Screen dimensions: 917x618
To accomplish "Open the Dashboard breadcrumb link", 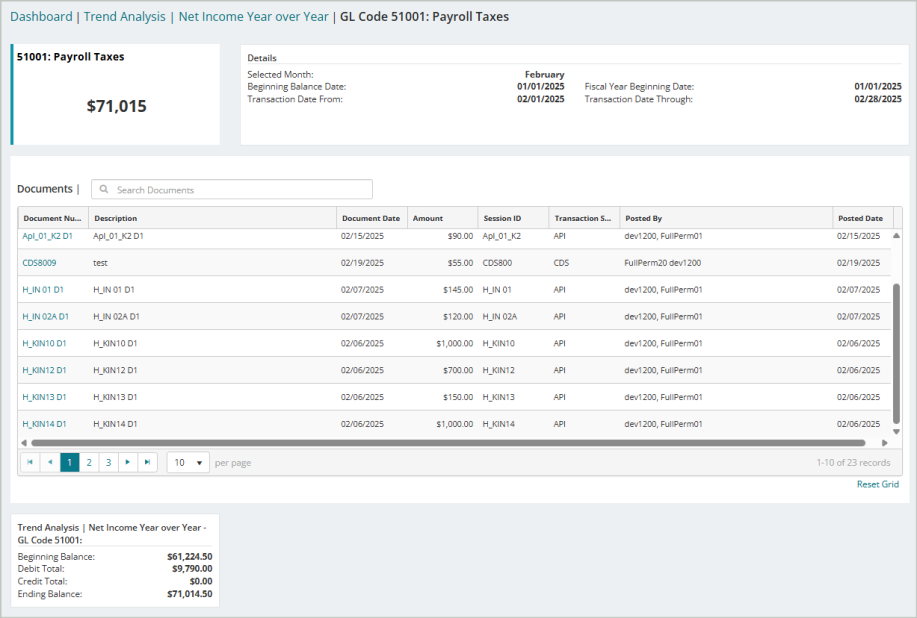I will point(41,16).
